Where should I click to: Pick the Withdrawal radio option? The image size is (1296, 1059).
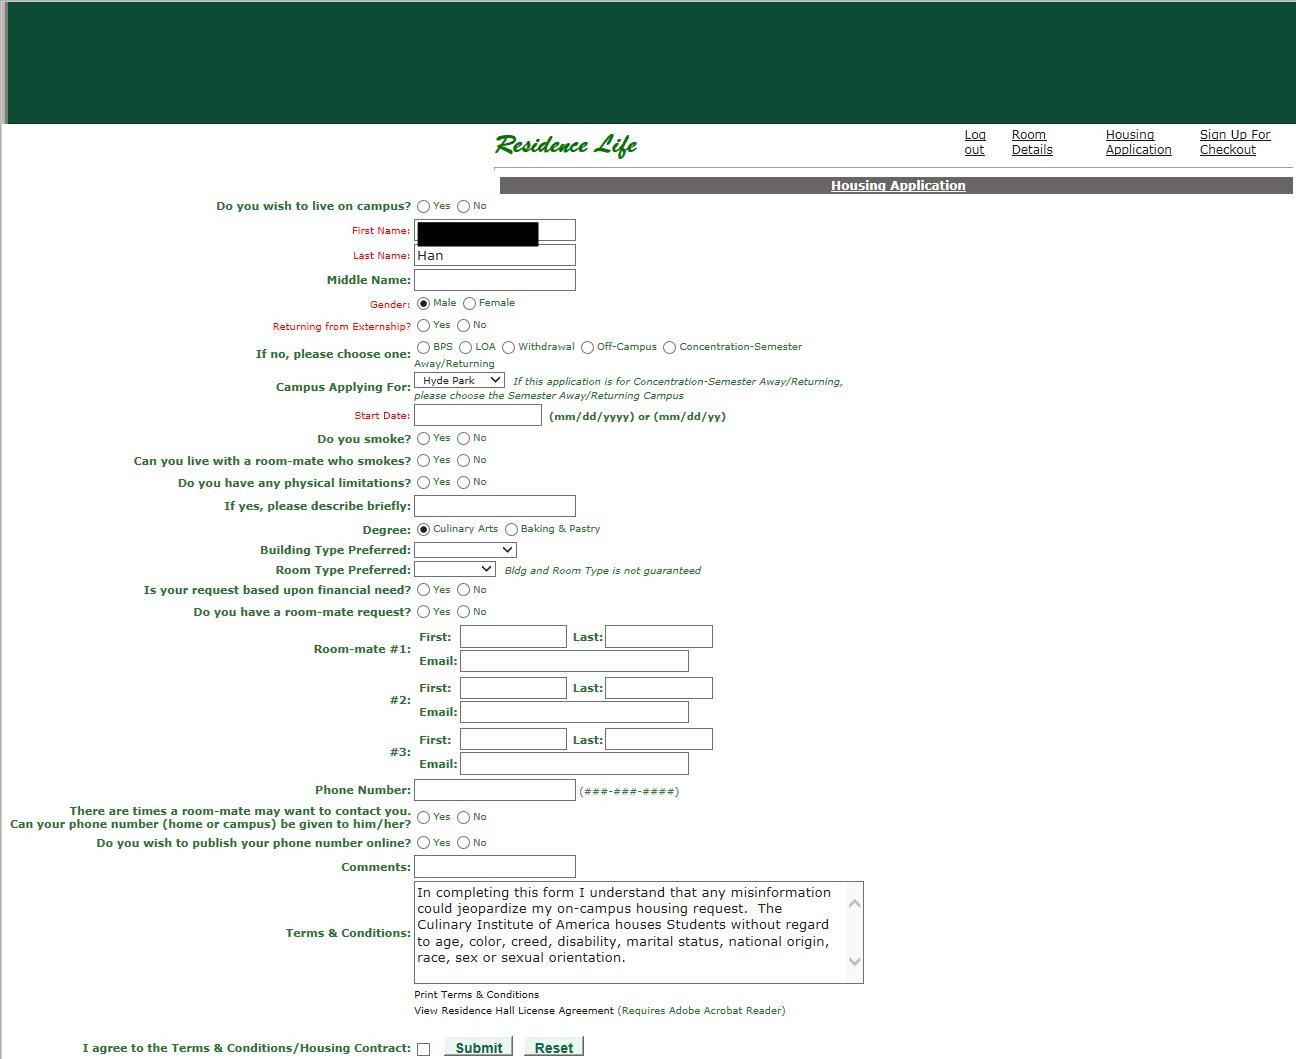pos(509,347)
